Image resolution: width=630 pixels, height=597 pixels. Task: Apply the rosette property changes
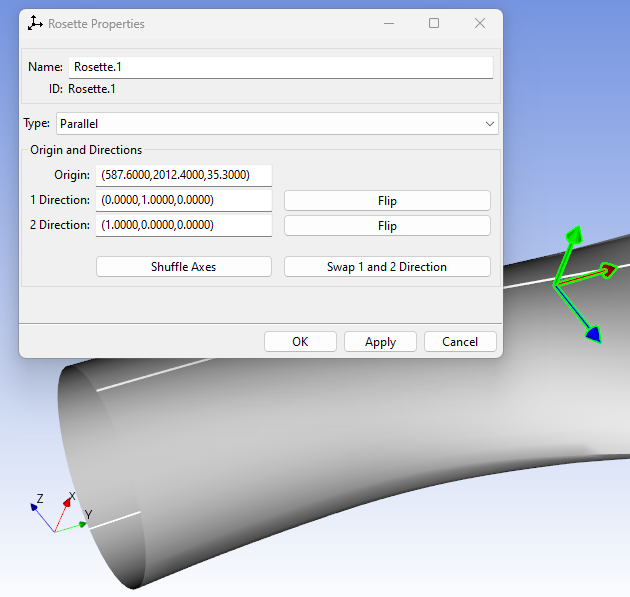tap(380, 342)
